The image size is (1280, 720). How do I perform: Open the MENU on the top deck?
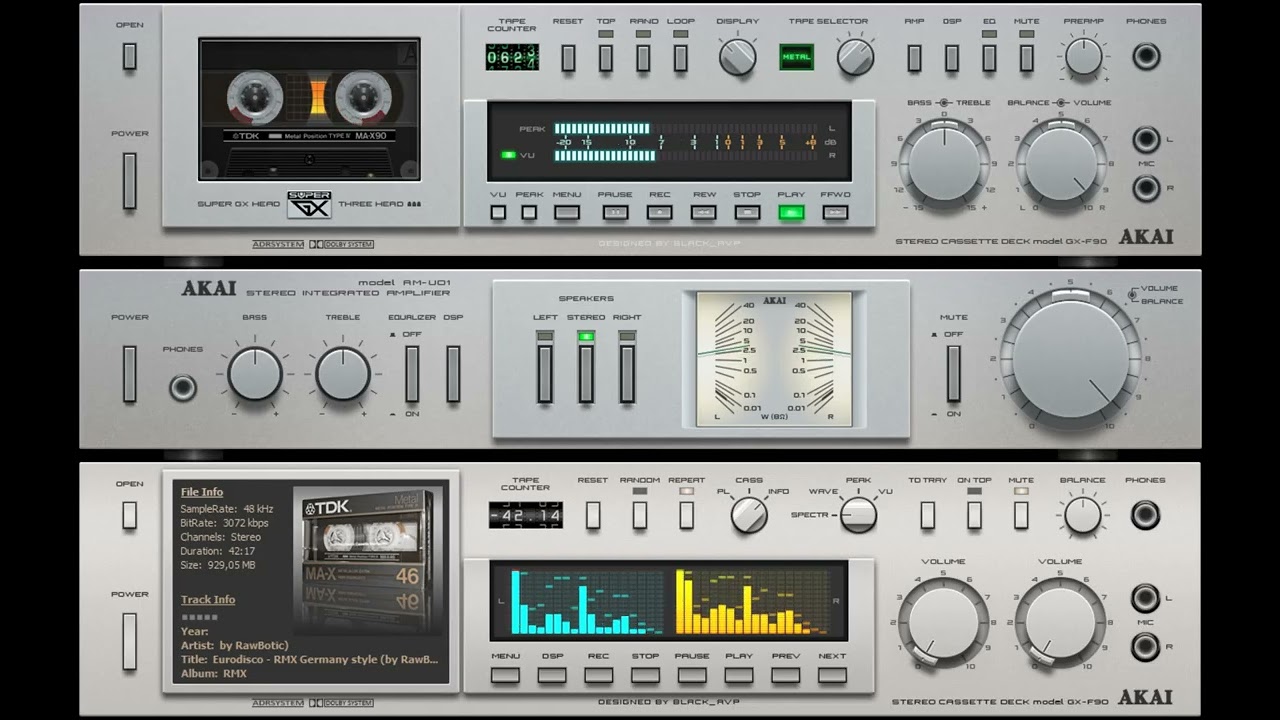pos(567,212)
